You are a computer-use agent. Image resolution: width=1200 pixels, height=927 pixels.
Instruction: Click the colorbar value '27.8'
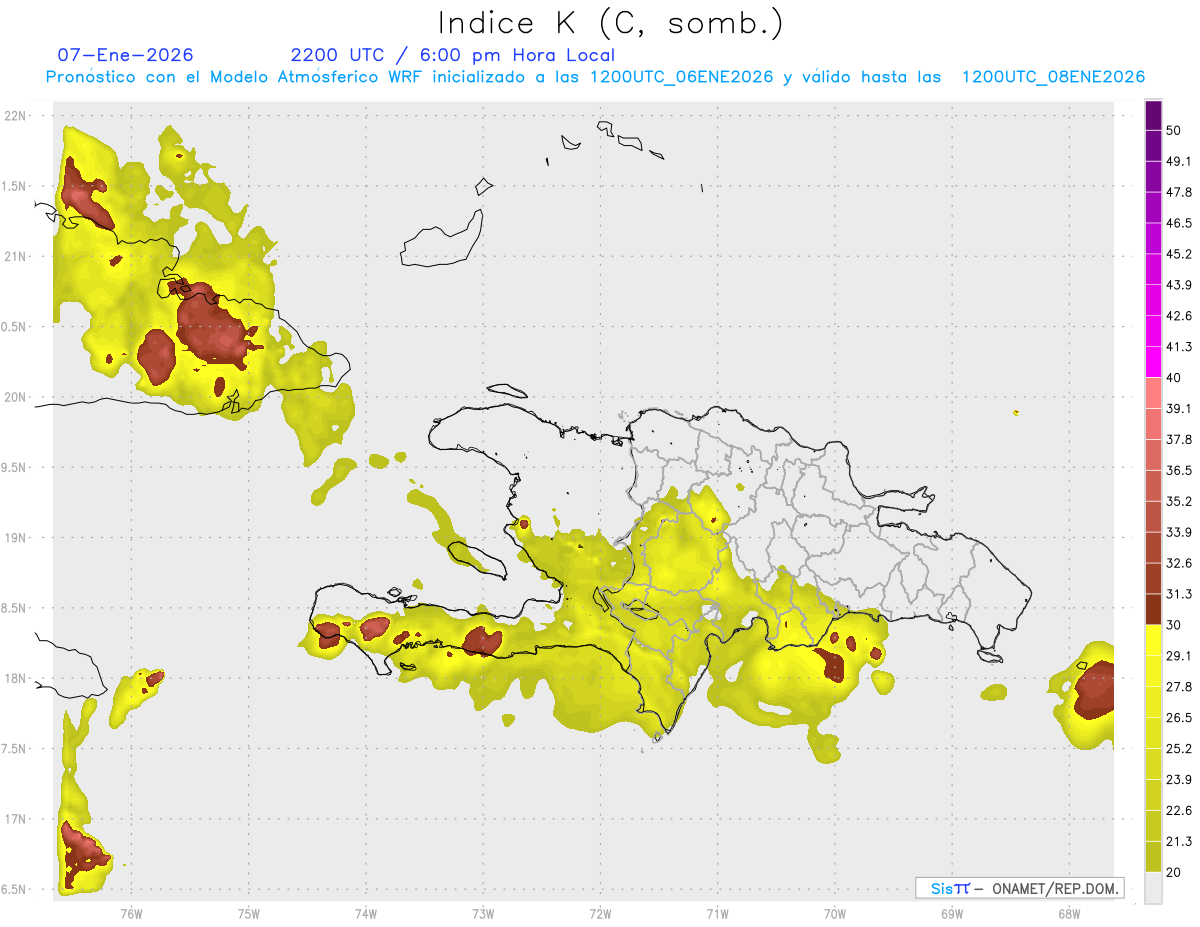(1179, 687)
